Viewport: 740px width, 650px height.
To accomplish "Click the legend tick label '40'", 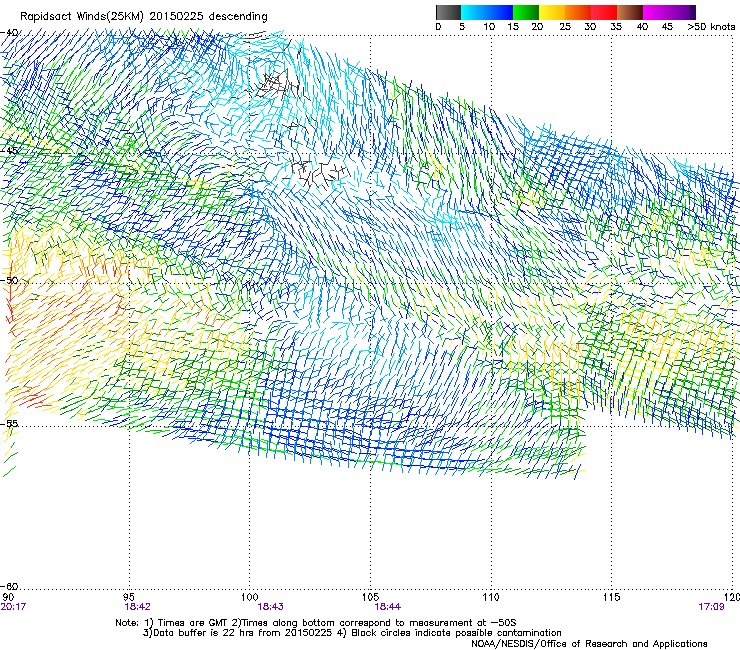I will (x=642, y=27).
